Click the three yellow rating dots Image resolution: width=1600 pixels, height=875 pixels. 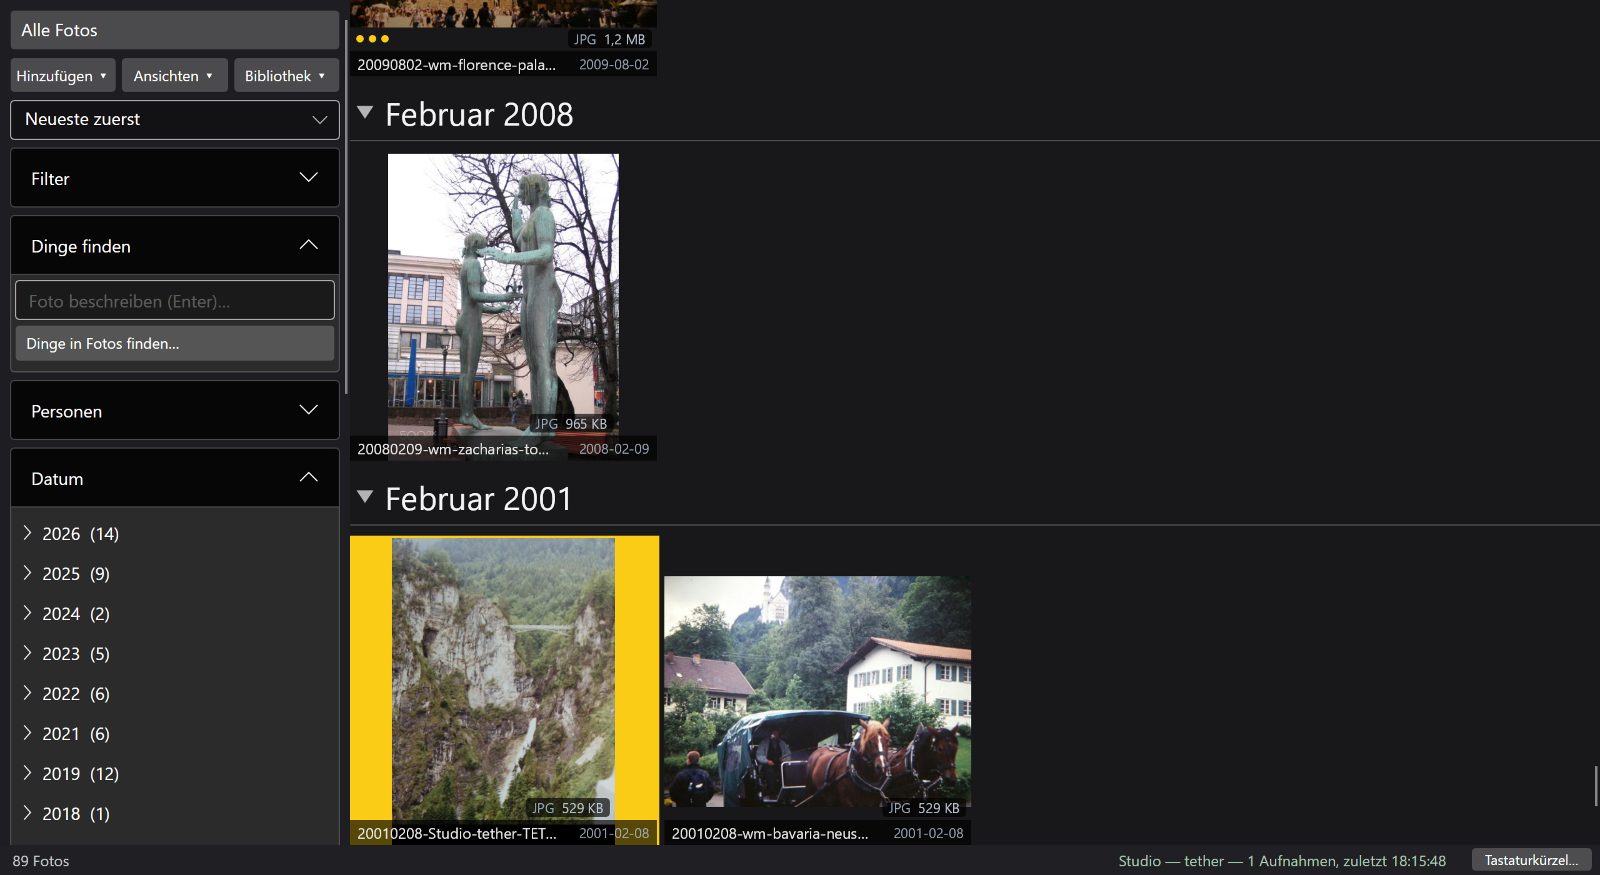[372, 39]
